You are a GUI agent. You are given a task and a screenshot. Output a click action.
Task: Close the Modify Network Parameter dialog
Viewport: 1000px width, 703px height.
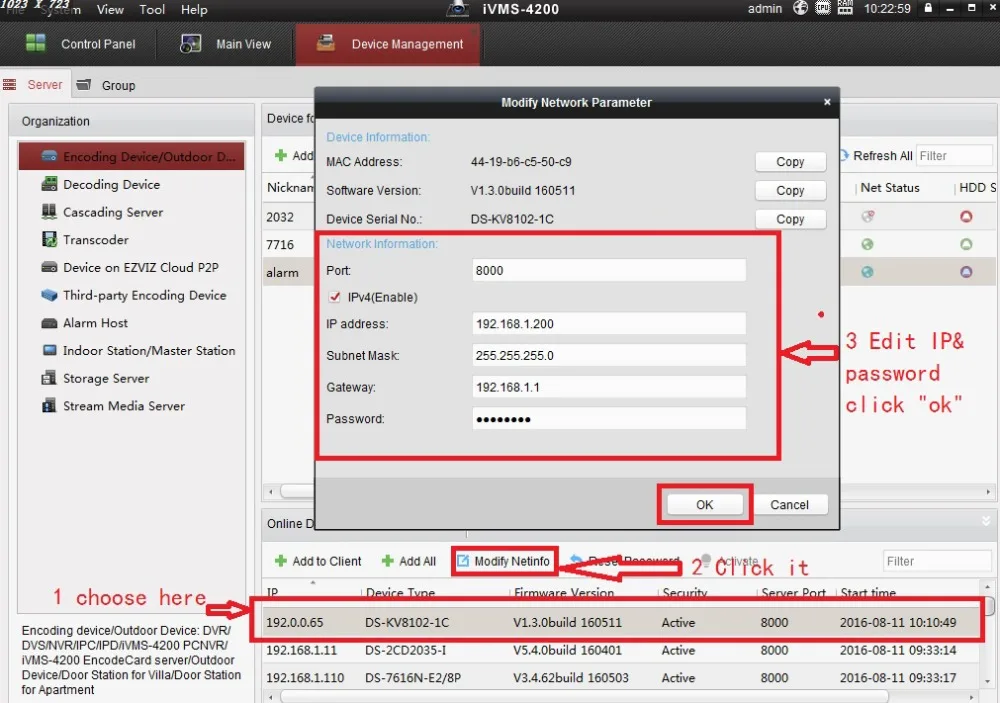coord(827,102)
